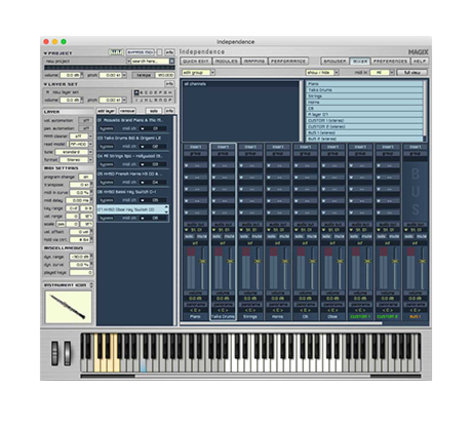The width and height of the screenshot is (472, 427).
Task: Select 'all channels' in the group list
Action: (241, 84)
